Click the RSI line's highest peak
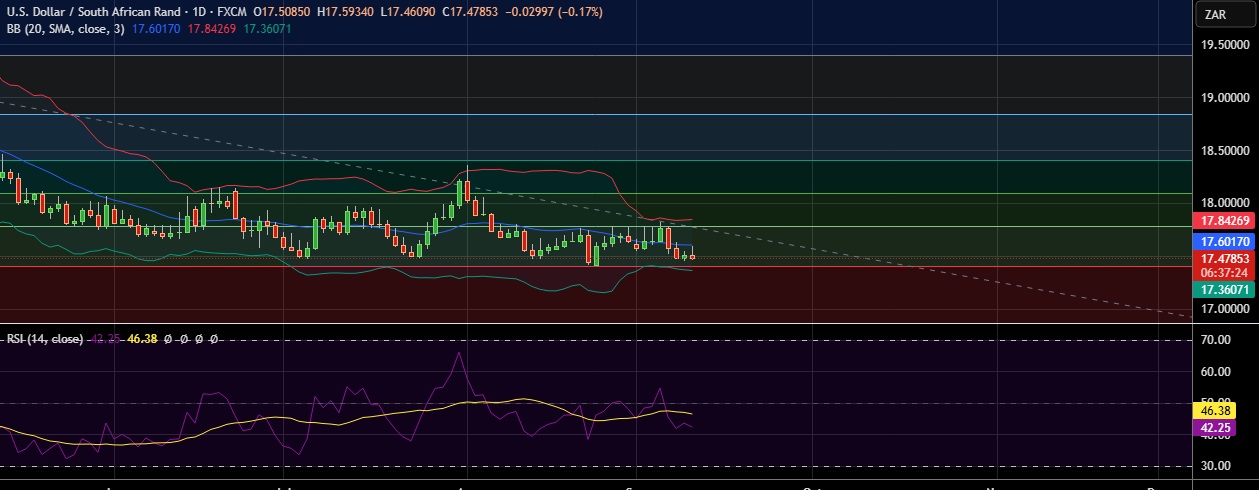The height and width of the screenshot is (490, 1259). (459, 352)
